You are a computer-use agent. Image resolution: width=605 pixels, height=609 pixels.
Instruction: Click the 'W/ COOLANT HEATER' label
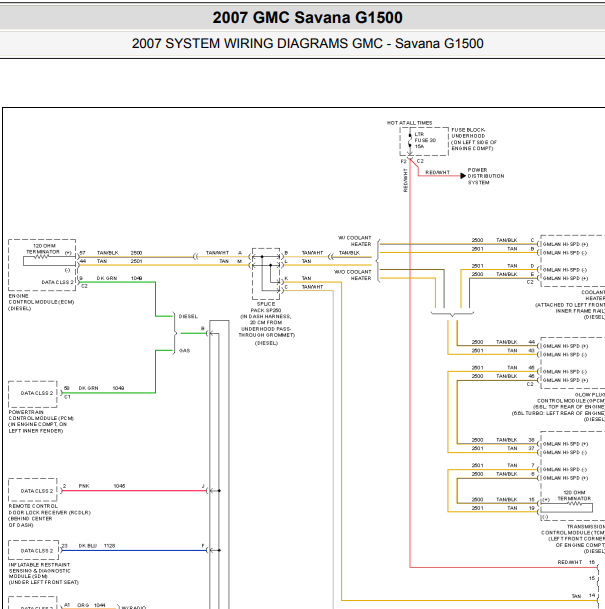click(355, 241)
